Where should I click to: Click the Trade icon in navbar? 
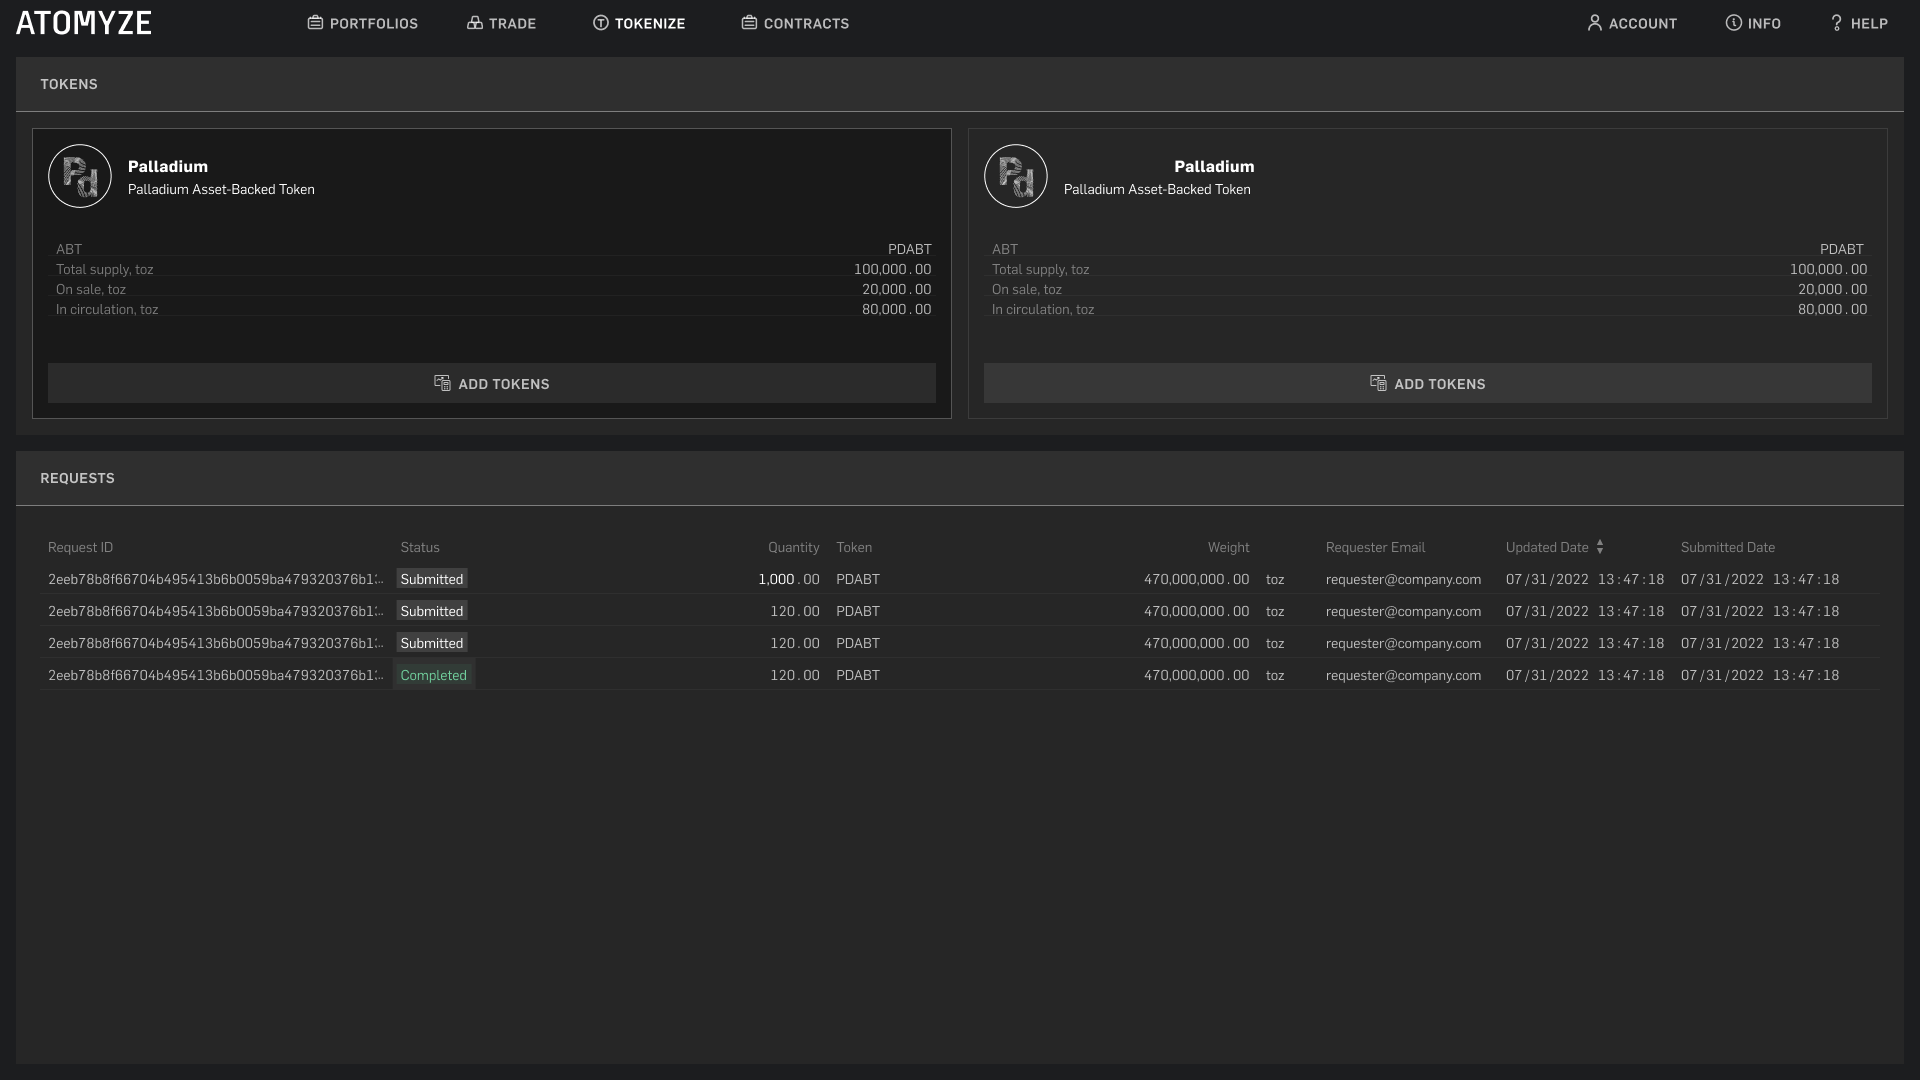475,23
